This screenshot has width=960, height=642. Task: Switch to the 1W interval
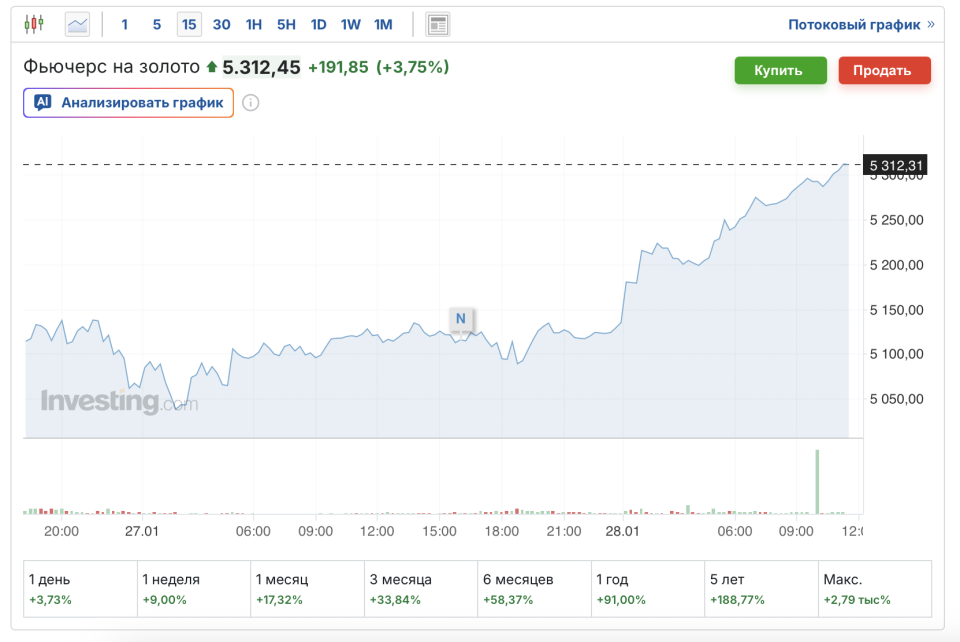point(350,24)
